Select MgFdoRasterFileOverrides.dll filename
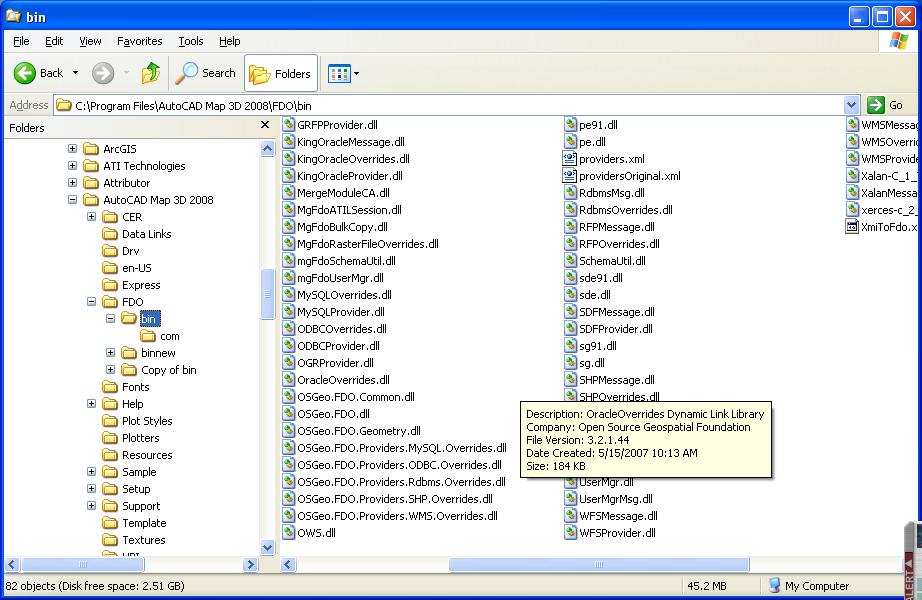Screen dimensions: 922x600 coord(368,244)
